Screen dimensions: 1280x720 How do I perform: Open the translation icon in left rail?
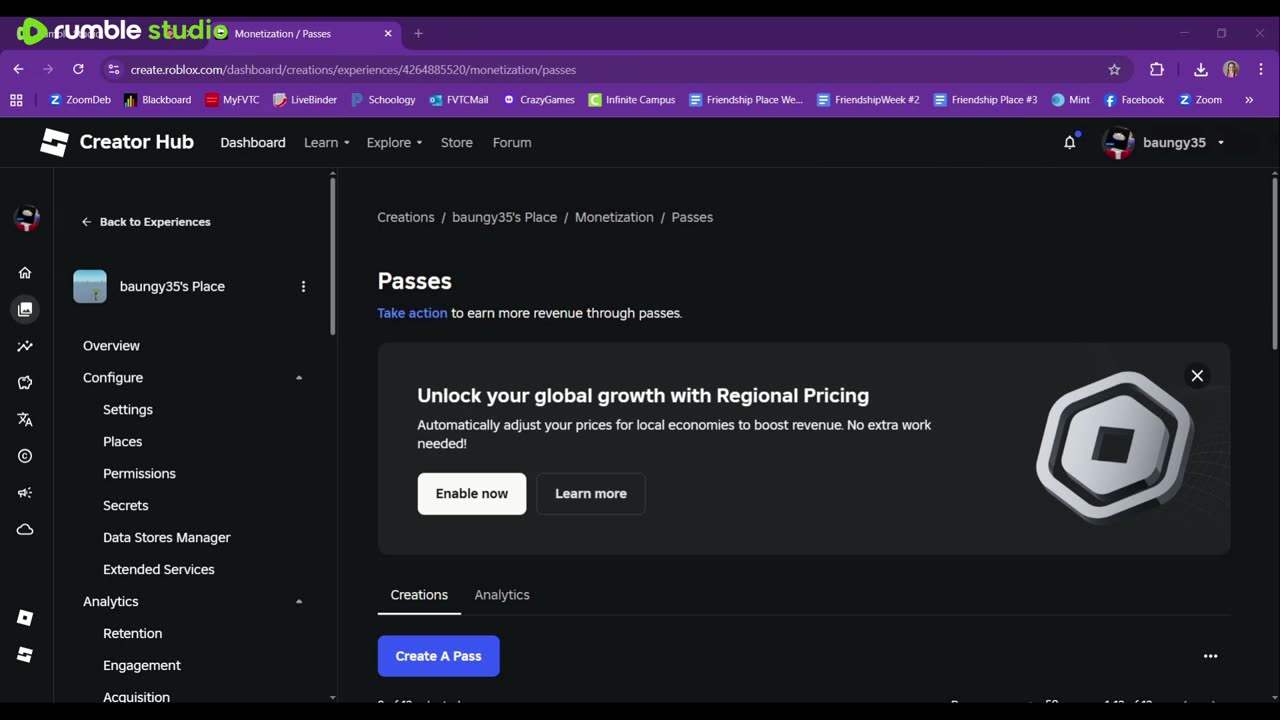(25, 420)
